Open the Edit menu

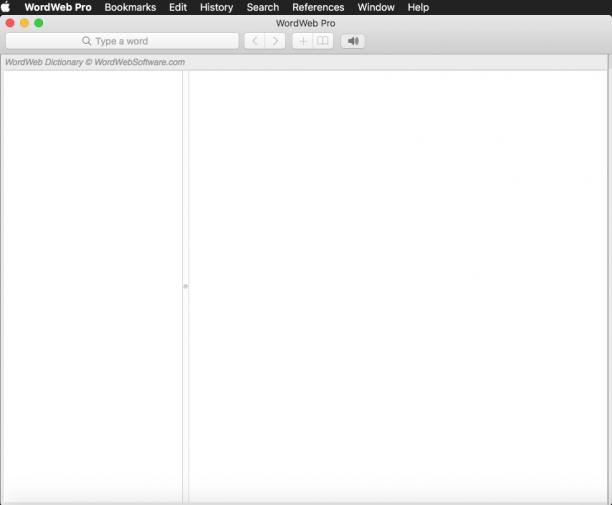[178, 7]
